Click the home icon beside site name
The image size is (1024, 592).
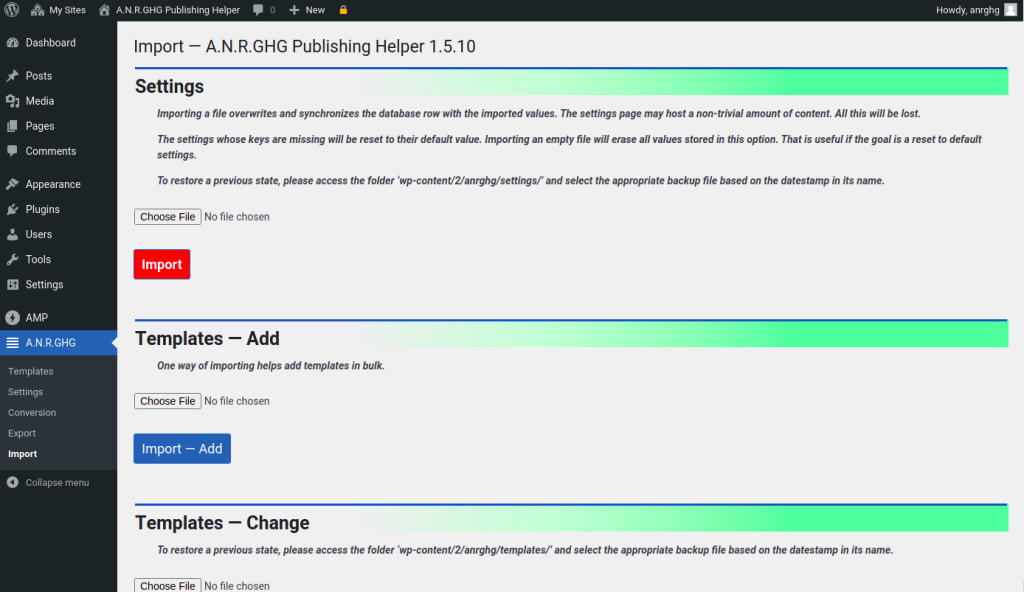point(104,10)
